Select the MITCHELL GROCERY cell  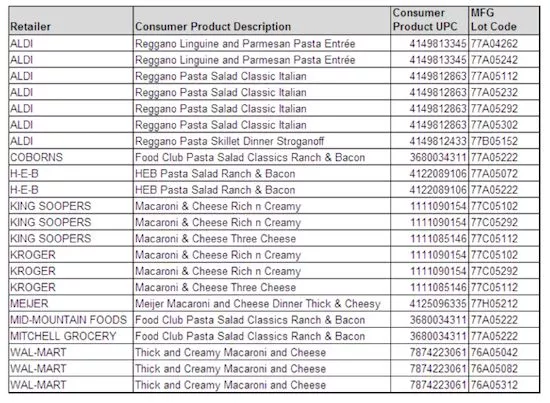click(x=71, y=336)
